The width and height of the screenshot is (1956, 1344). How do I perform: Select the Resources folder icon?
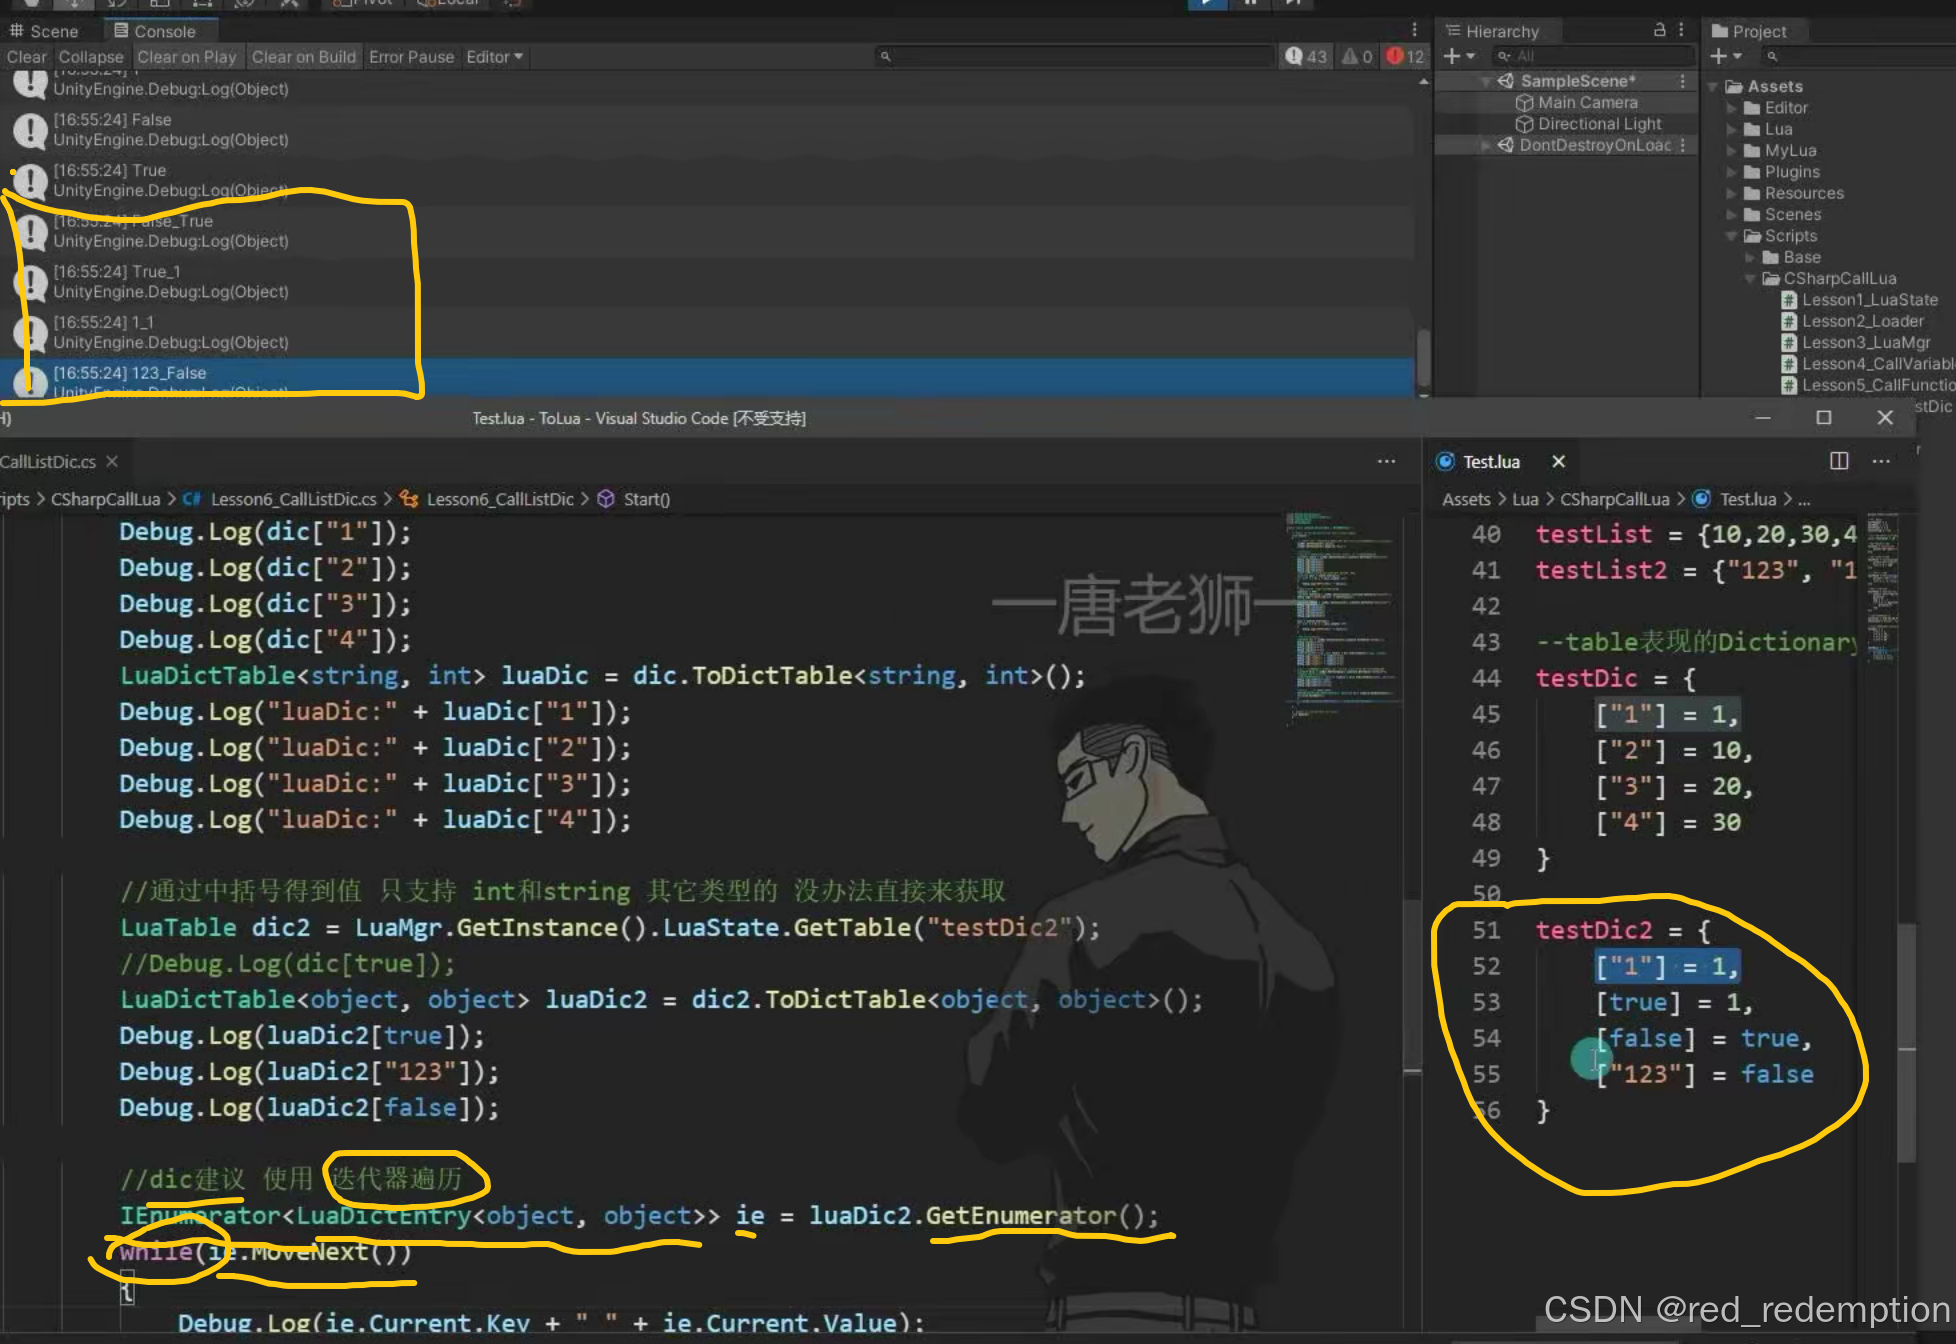[1752, 193]
